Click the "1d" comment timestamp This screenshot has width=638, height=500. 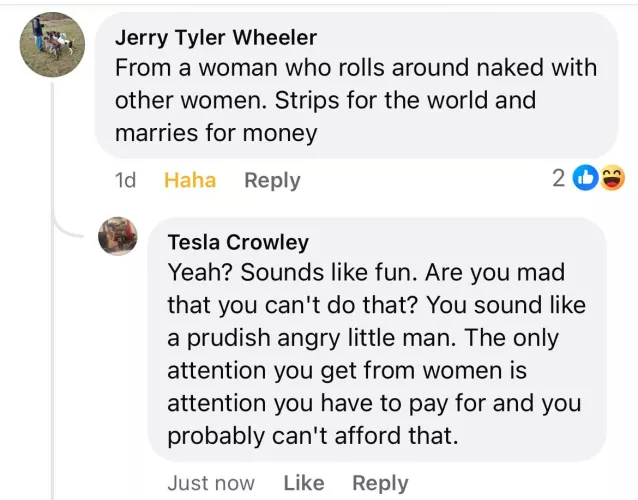(126, 180)
